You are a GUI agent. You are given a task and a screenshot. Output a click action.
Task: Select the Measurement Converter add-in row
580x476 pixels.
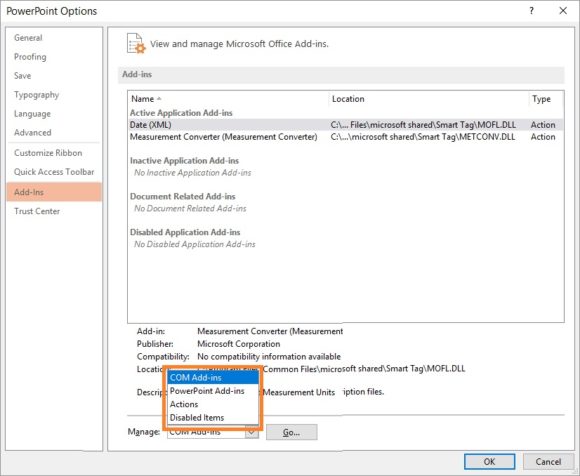(x=345, y=137)
